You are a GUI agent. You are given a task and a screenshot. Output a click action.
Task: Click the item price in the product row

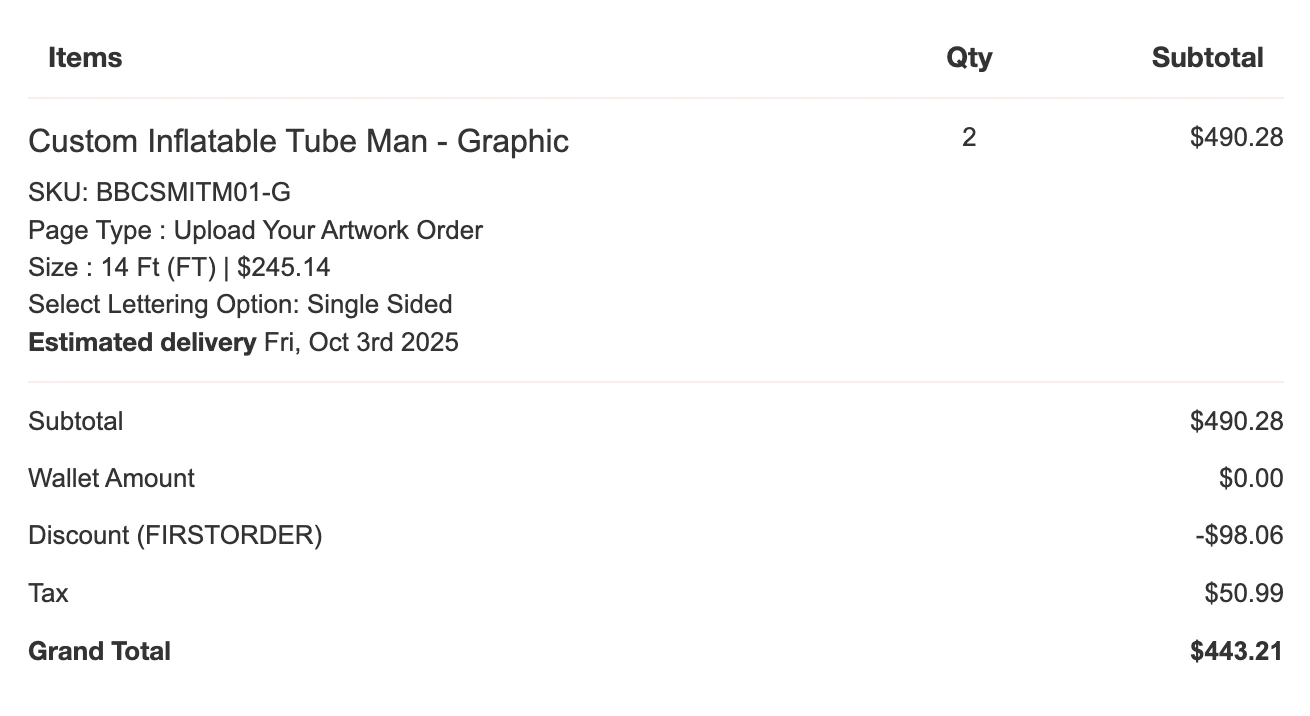coord(1236,138)
